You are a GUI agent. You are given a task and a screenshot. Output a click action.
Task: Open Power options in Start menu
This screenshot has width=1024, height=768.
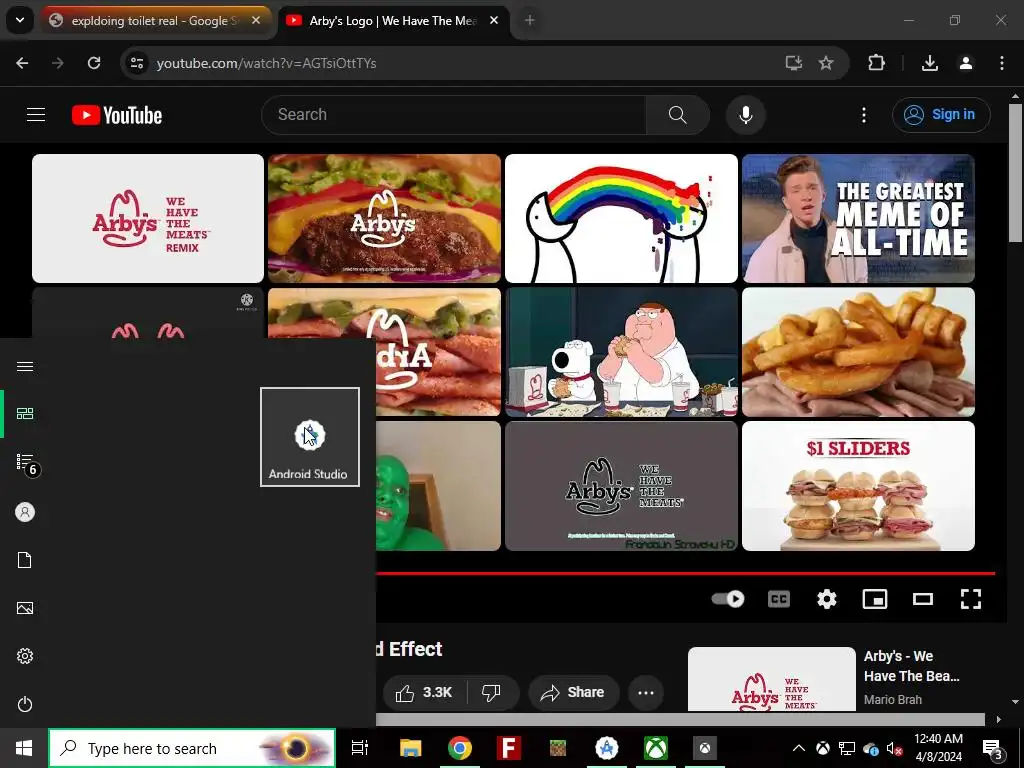point(25,705)
